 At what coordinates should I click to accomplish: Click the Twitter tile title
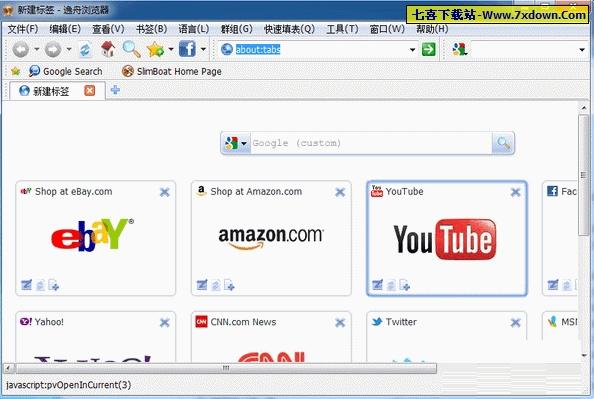pos(401,322)
